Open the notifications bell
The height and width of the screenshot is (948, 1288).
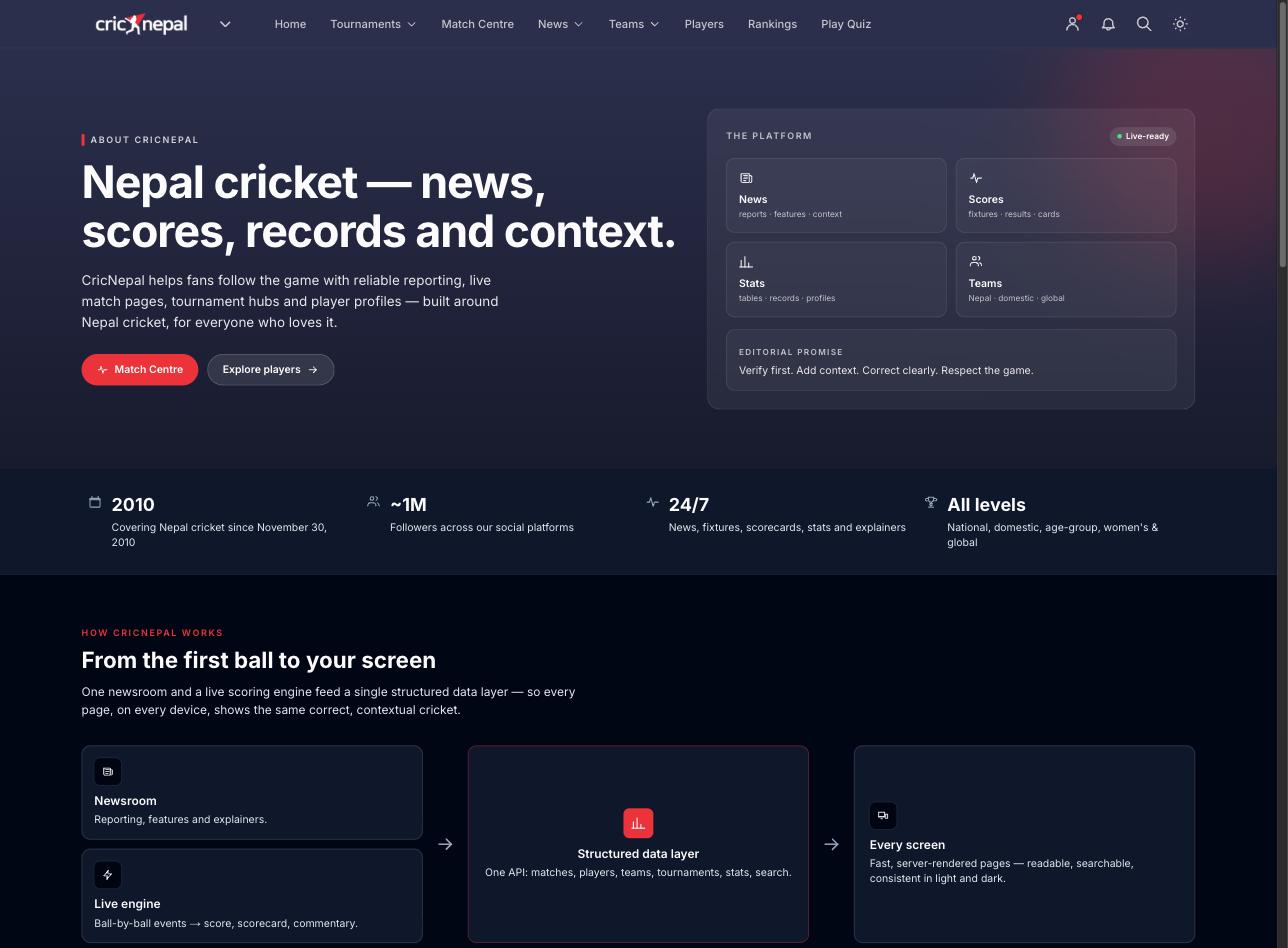[x=1108, y=24]
